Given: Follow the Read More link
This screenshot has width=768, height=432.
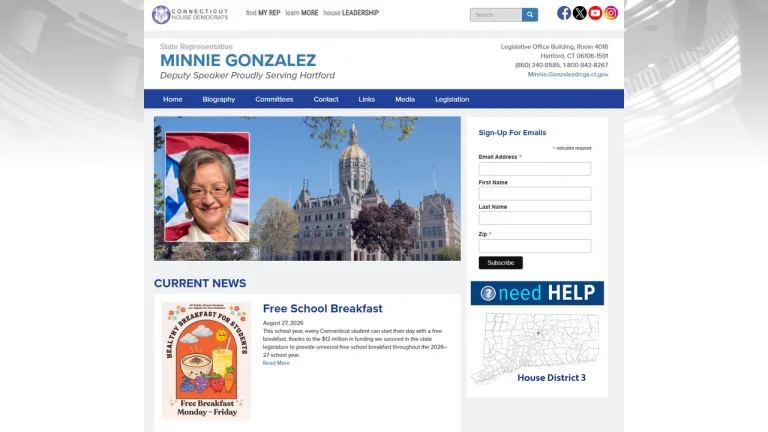Looking at the screenshot, I should tap(276, 363).
